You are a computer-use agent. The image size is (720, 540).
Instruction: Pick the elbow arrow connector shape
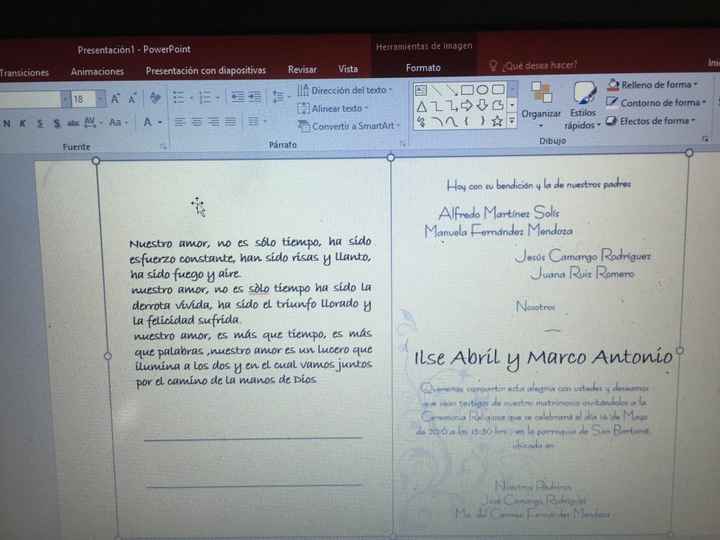point(452,106)
